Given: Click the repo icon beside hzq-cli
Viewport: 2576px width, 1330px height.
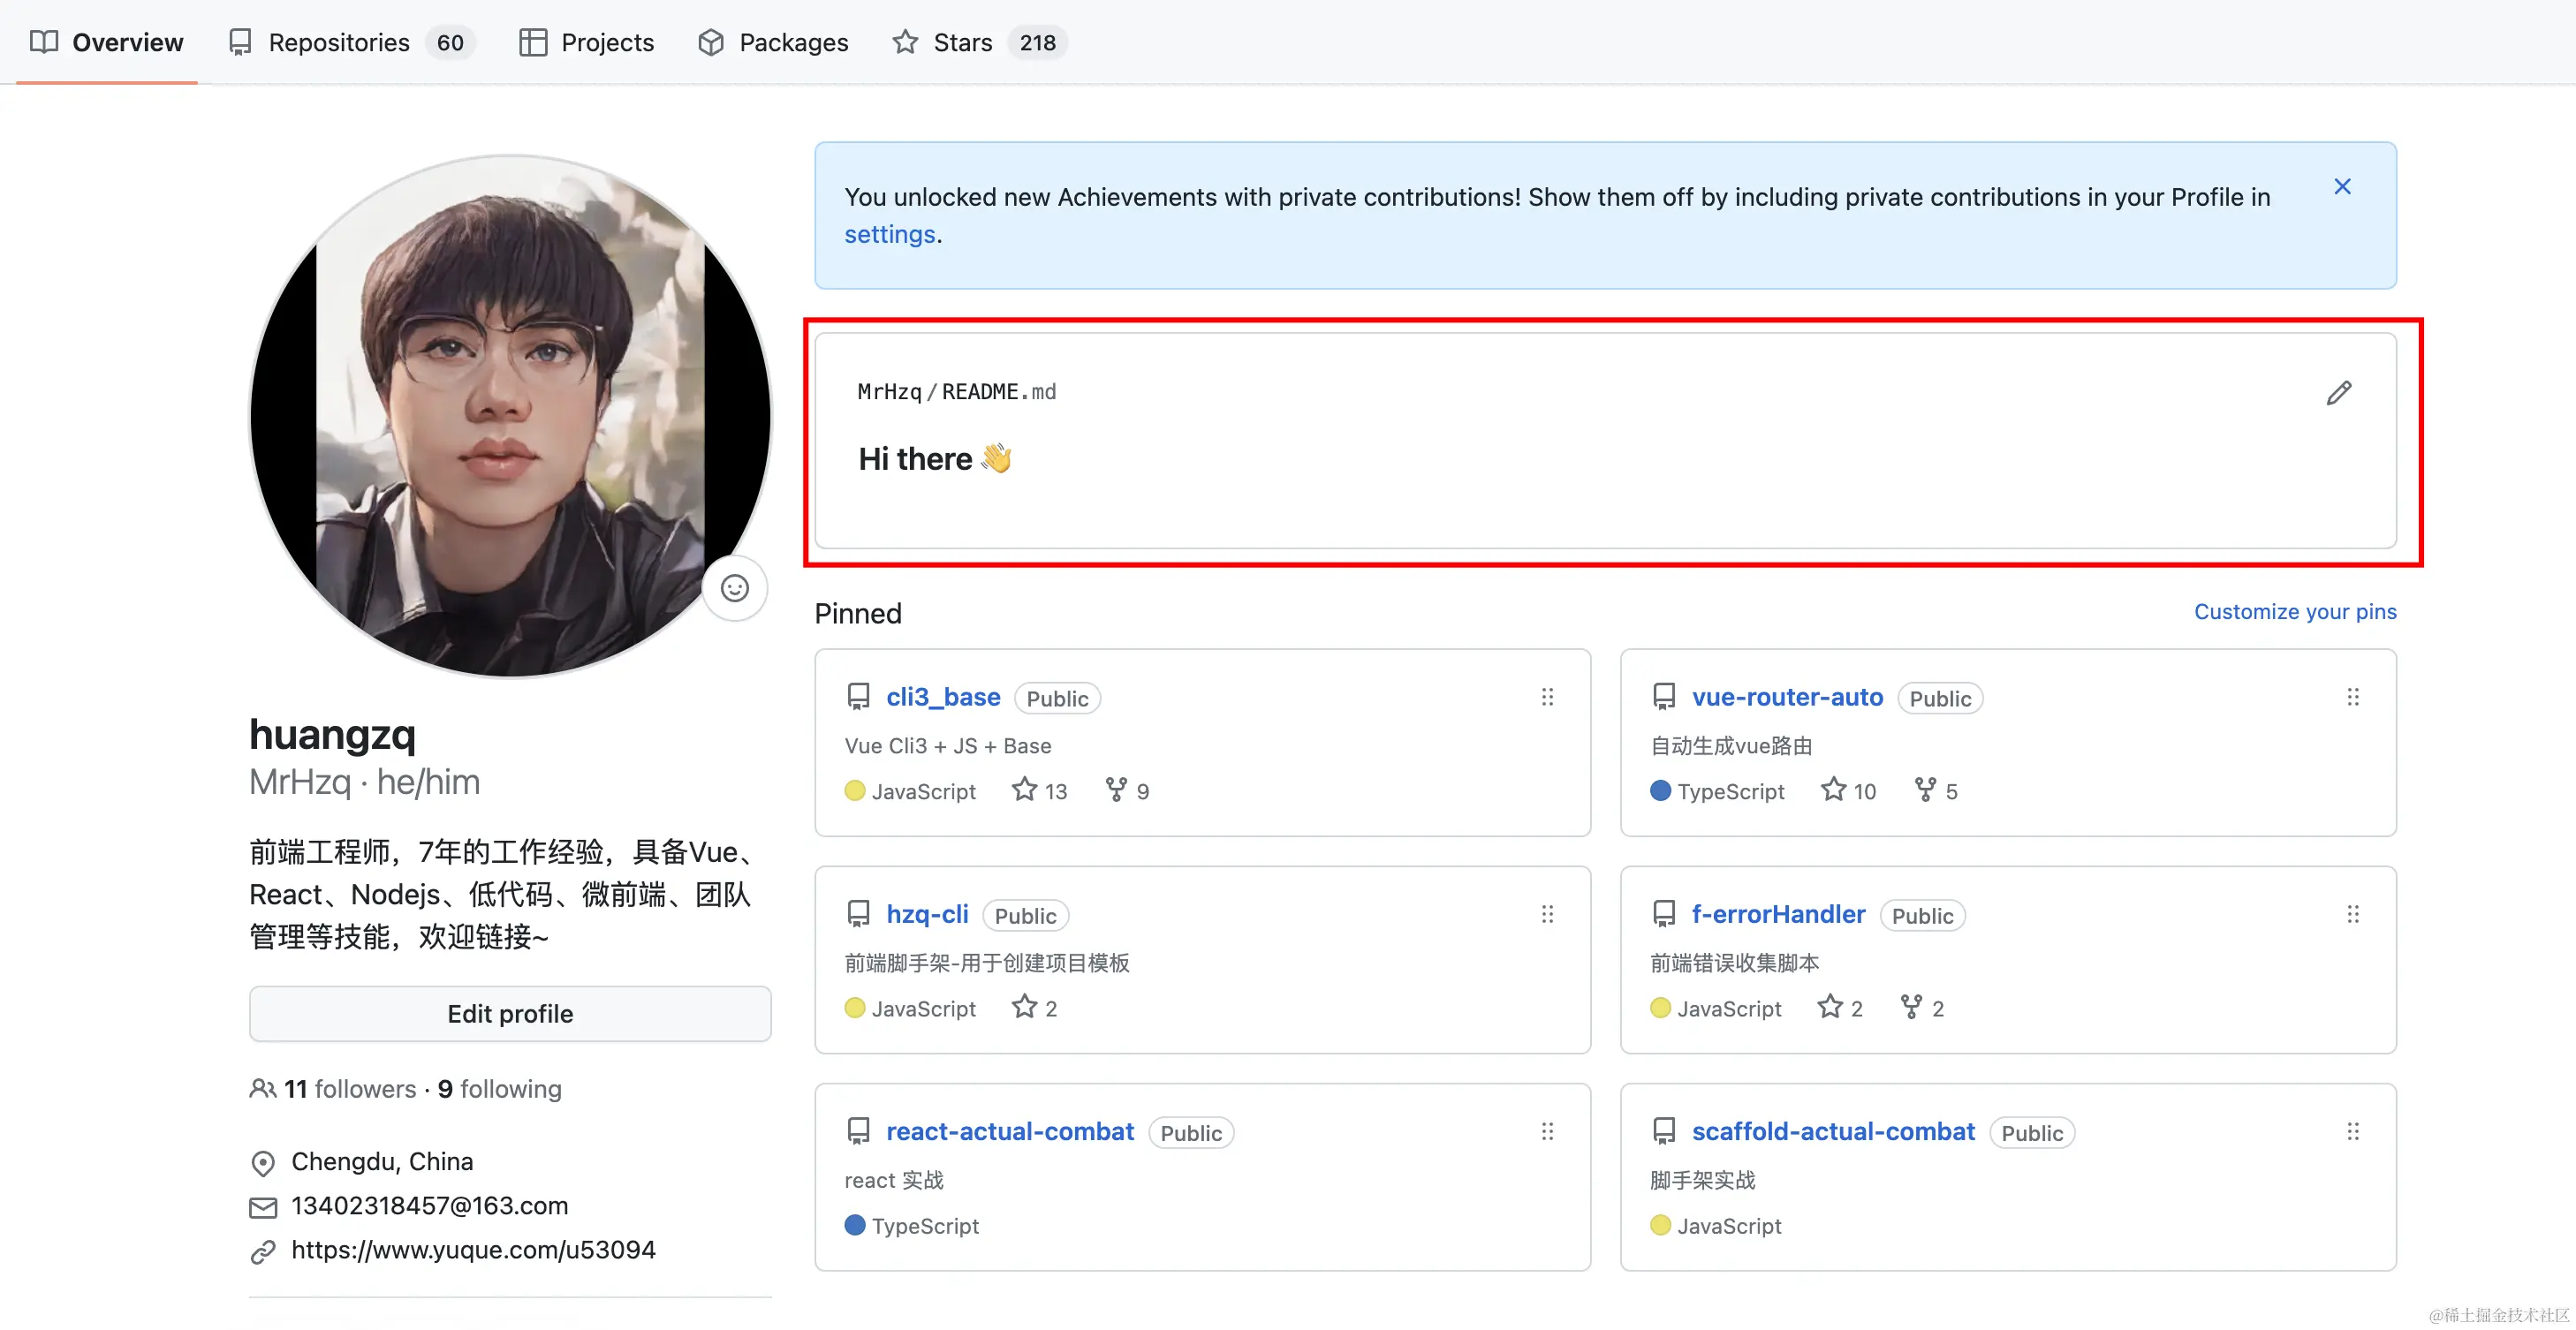Looking at the screenshot, I should point(858,914).
